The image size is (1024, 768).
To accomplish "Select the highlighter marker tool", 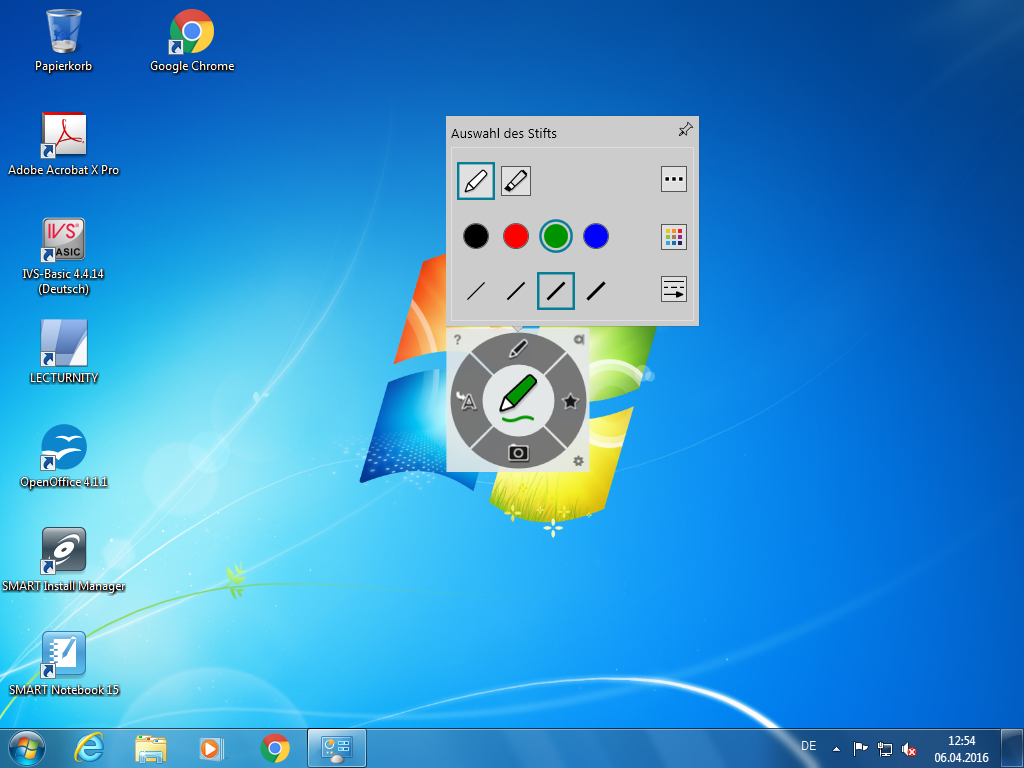I will [x=516, y=181].
